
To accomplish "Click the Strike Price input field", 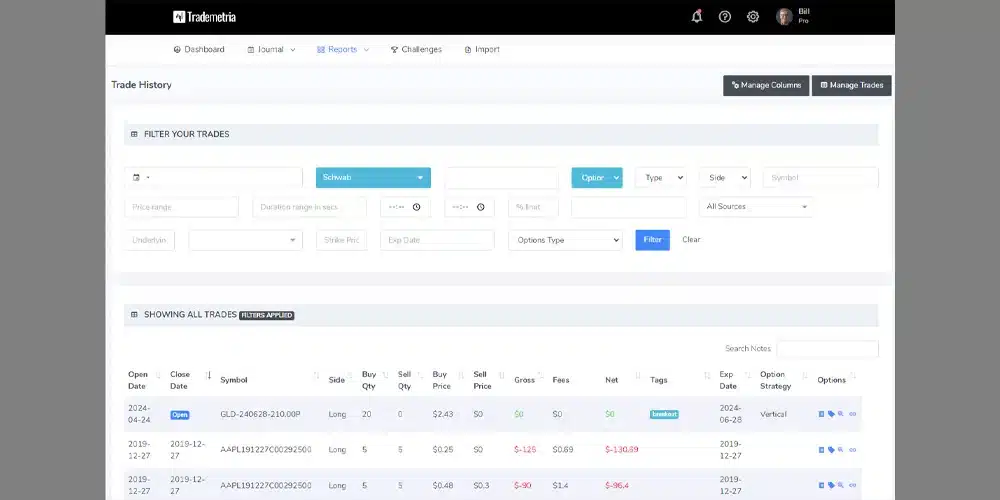I will click(341, 240).
